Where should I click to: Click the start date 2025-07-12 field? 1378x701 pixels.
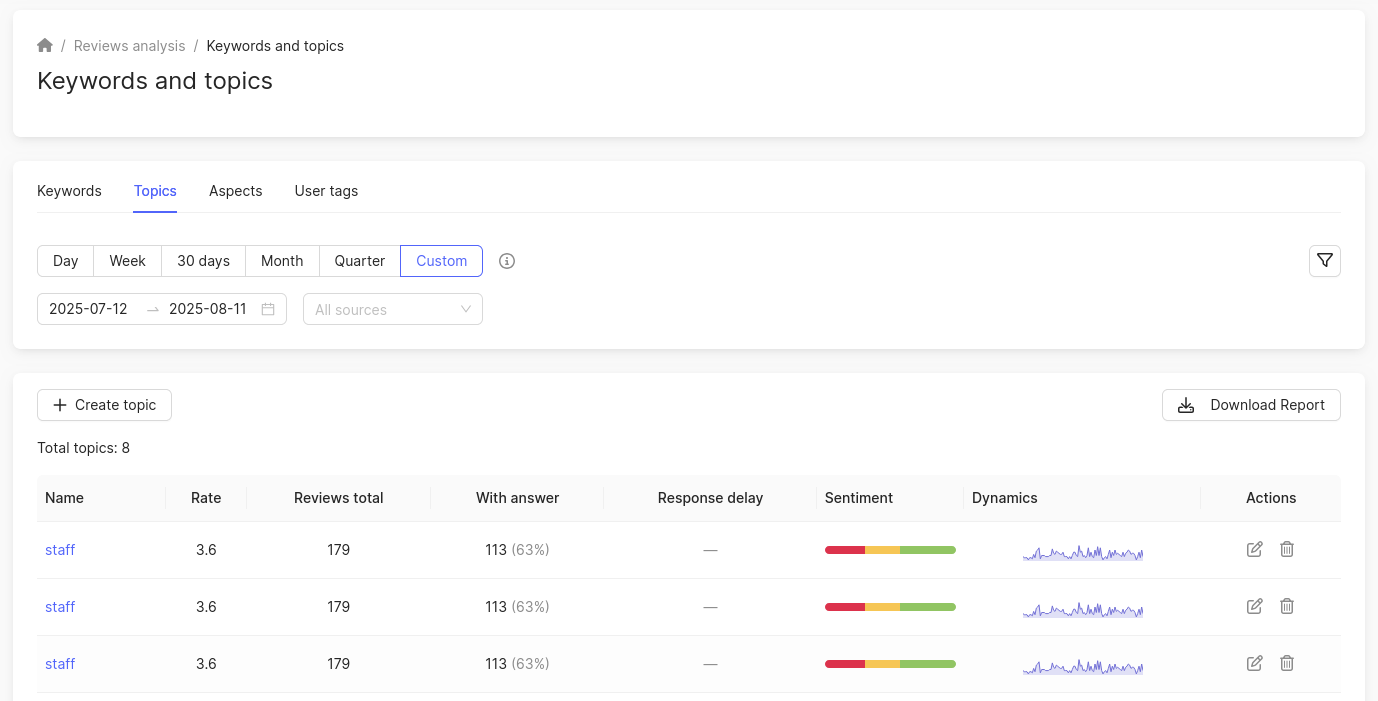click(89, 309)
